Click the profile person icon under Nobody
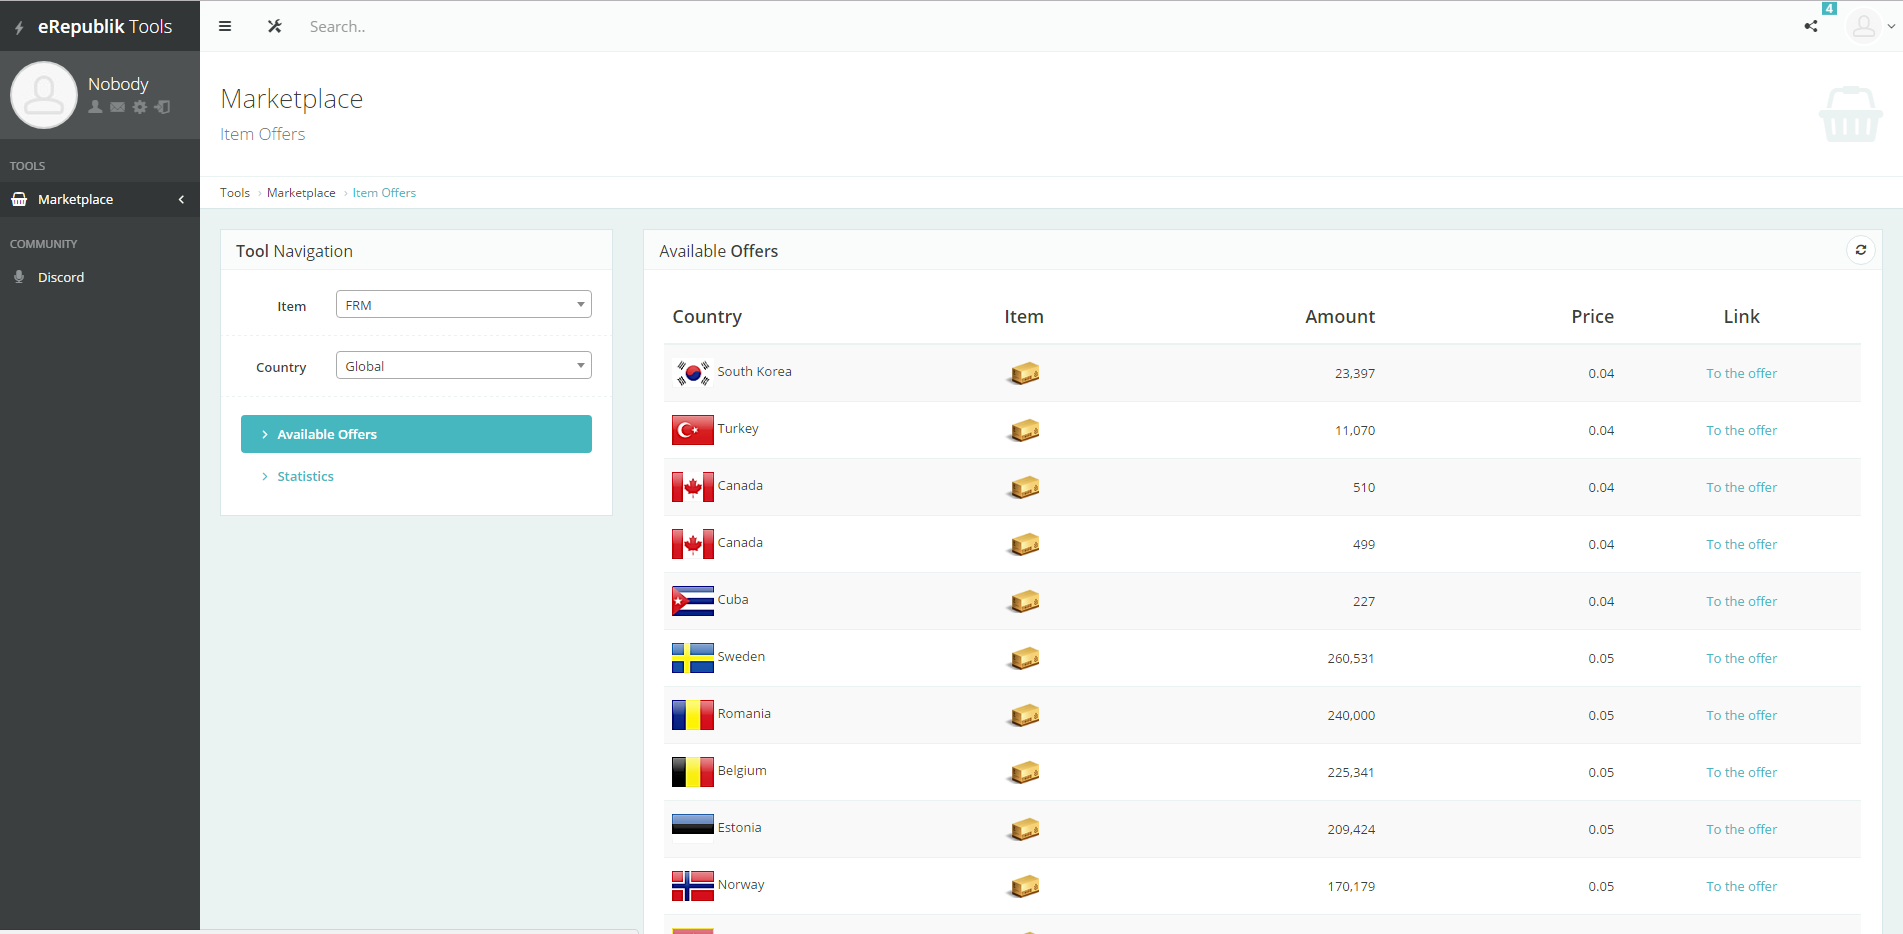Image resolution: width=1903 pixels, height=934 pixels. [96, 107]
